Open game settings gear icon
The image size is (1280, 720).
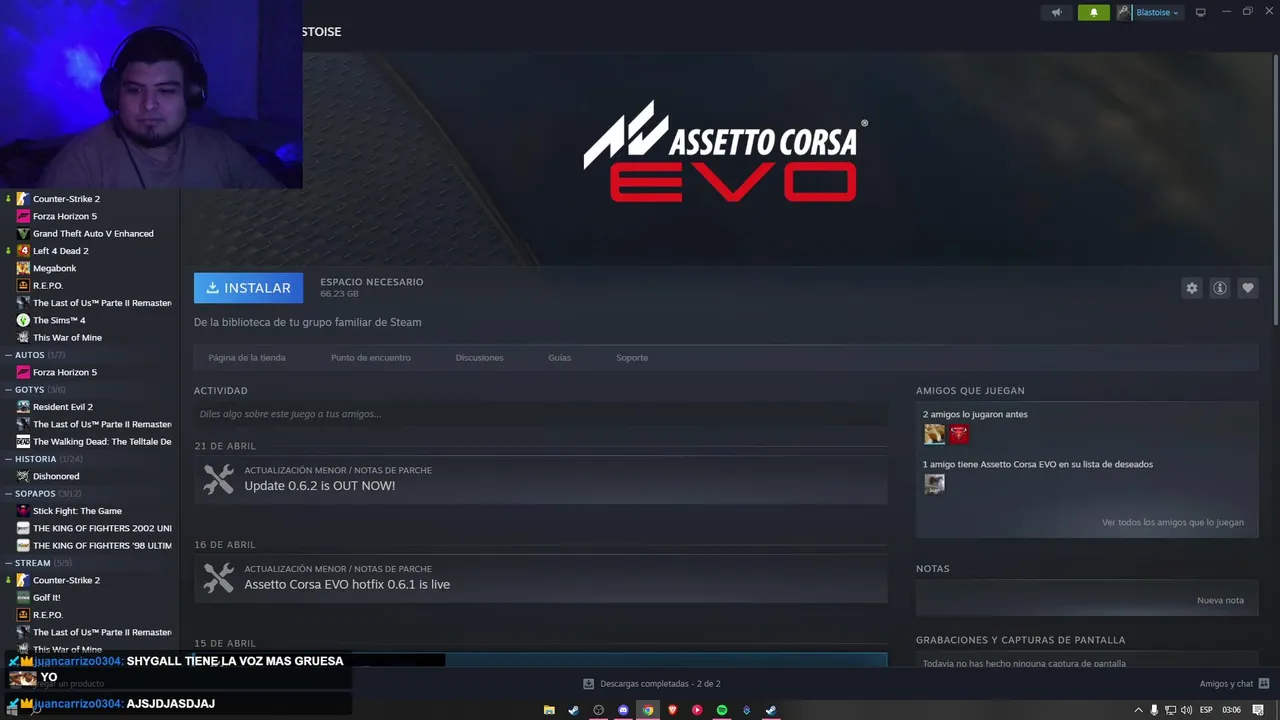[1191, 288]
